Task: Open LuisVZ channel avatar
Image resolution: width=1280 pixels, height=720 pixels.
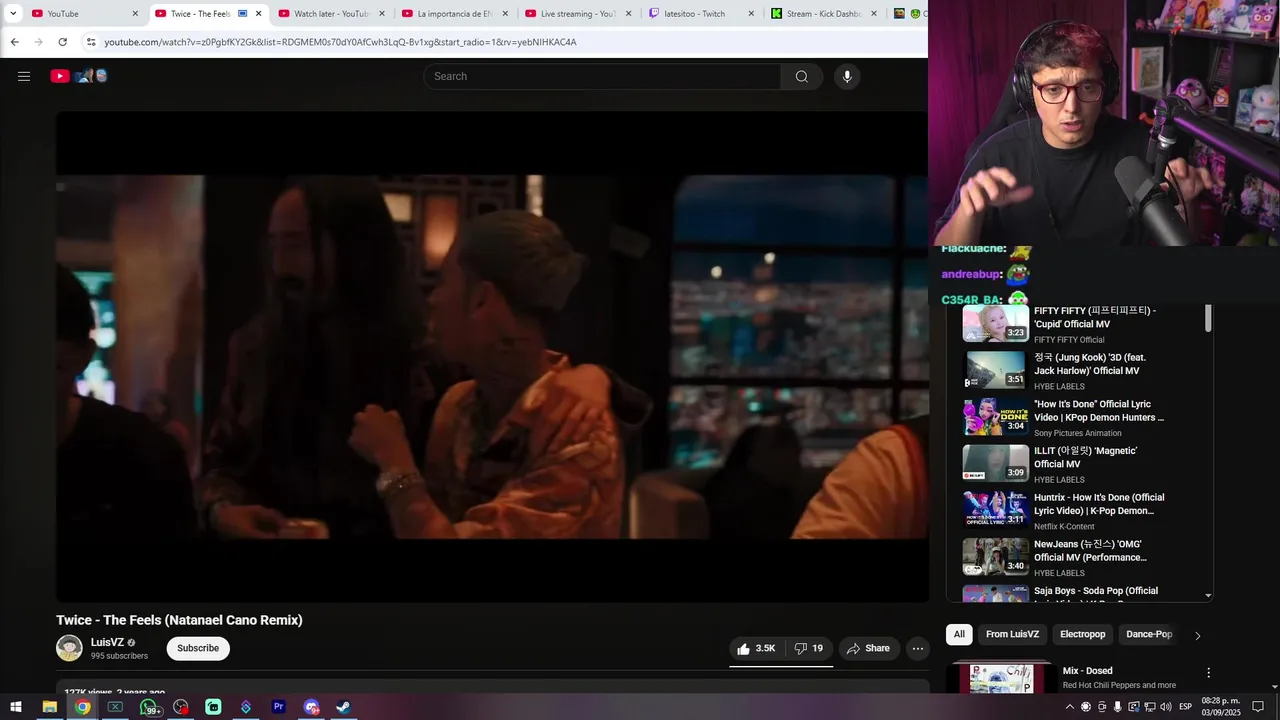Action: click(x=69, y=648)
